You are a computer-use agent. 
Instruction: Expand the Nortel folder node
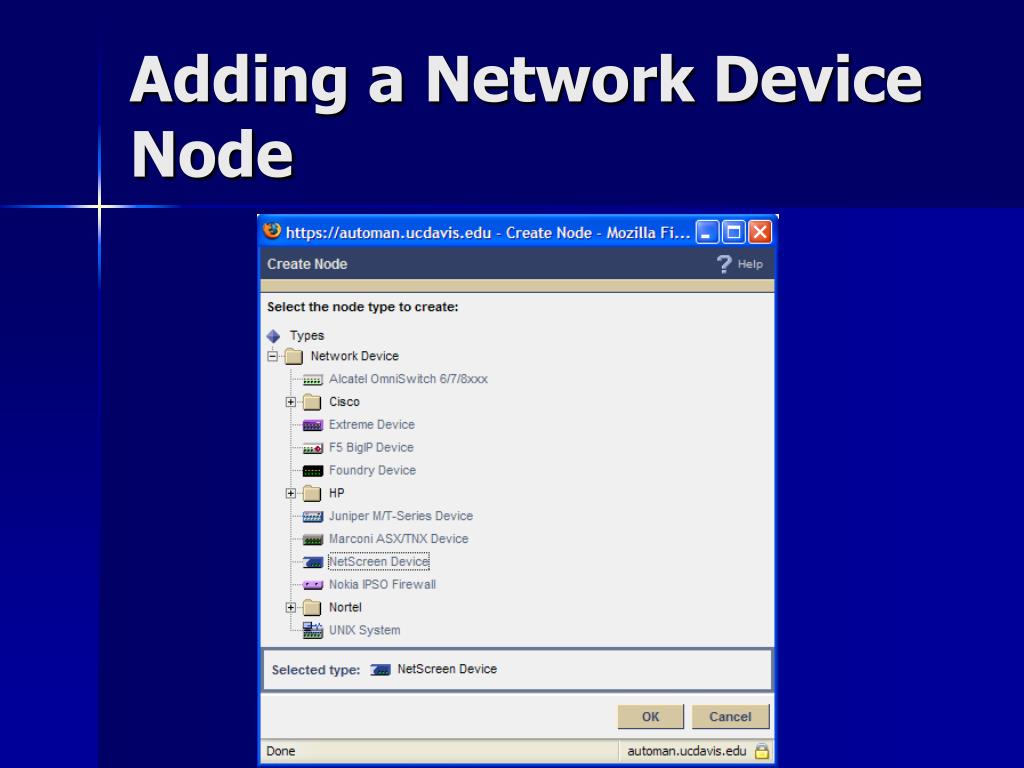(291, 607)
